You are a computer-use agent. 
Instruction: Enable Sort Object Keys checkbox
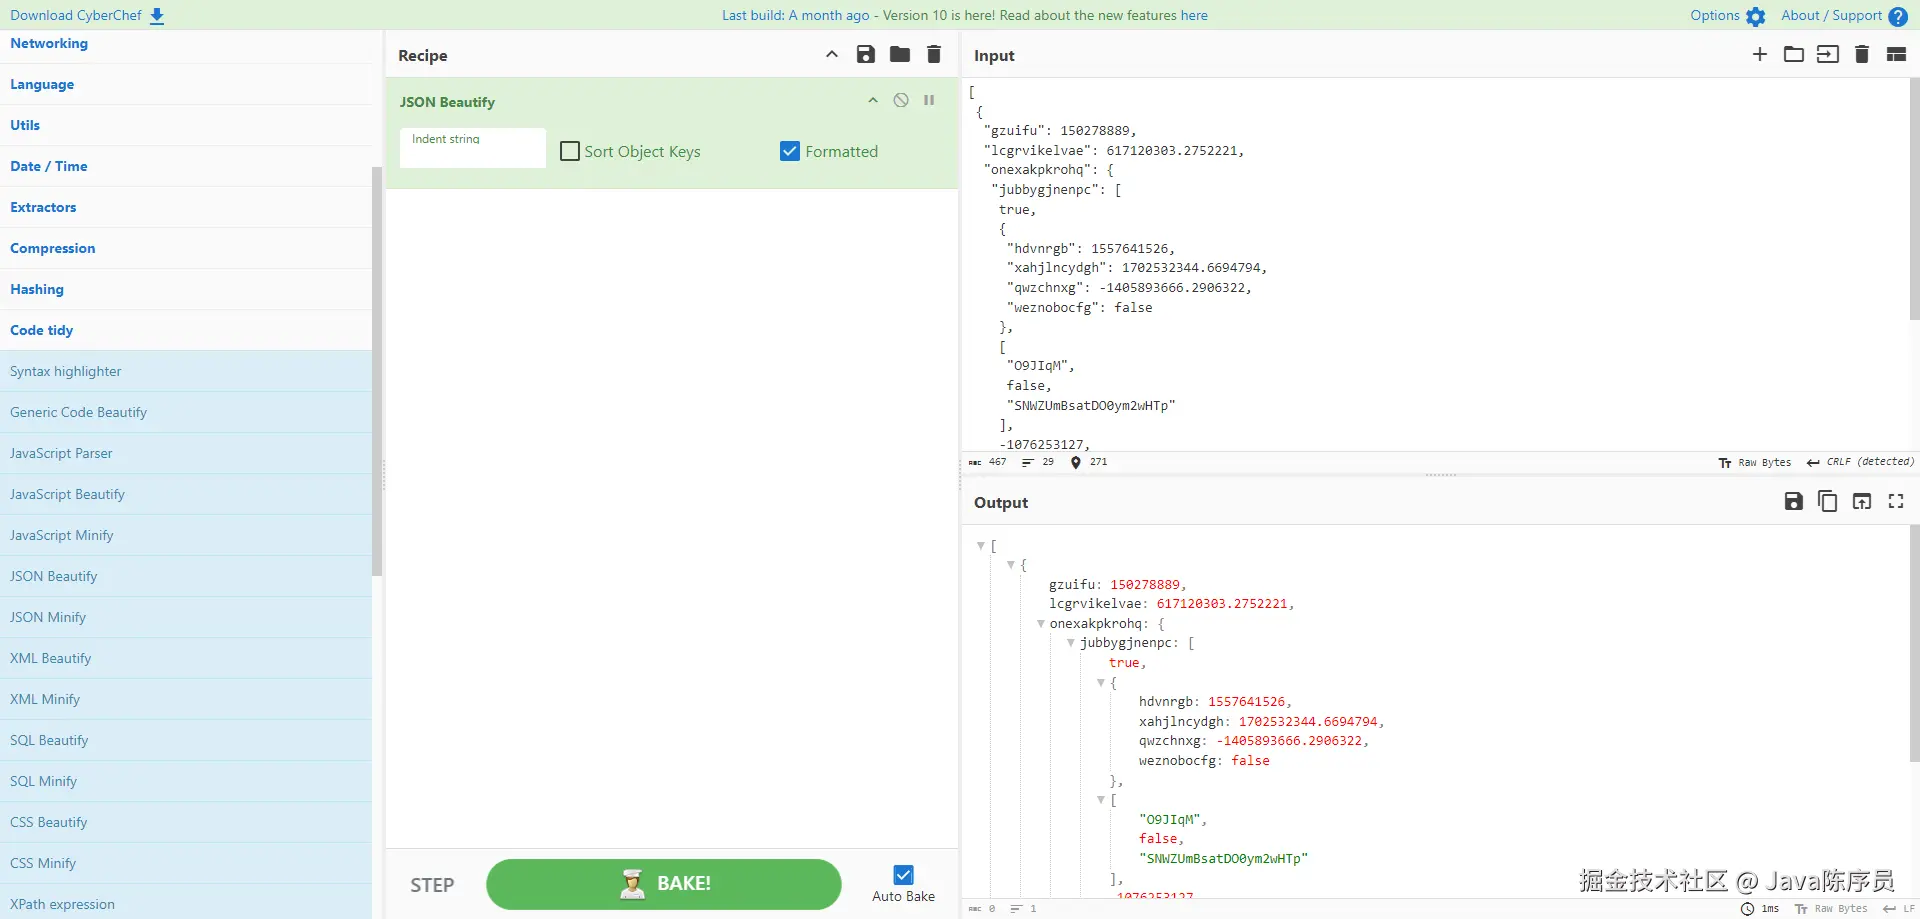pos(570,151)
